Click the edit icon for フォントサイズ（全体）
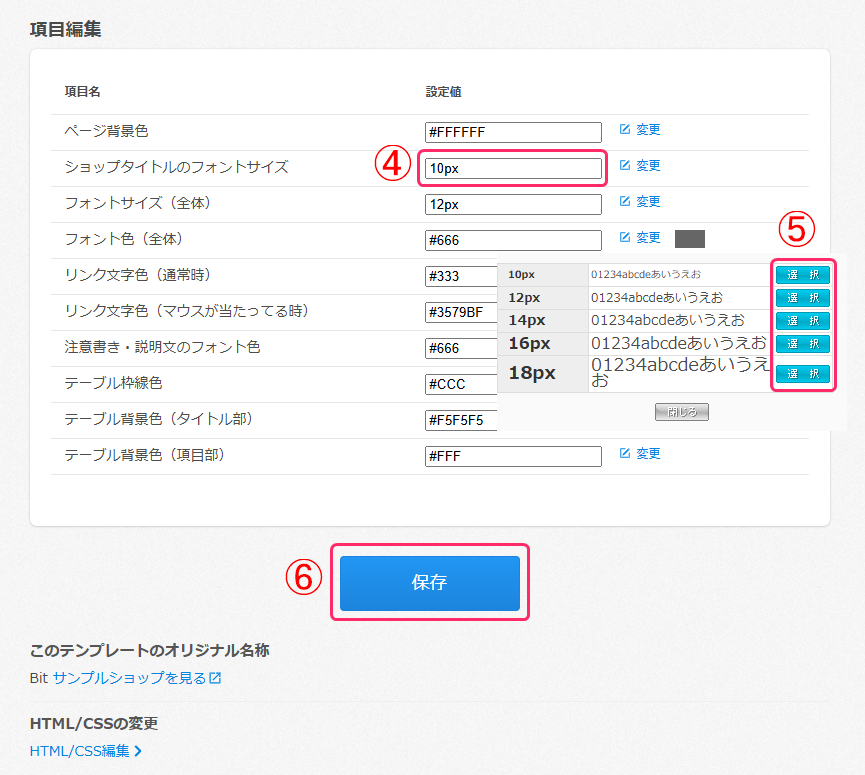Image resolution: width=865 pixels, height=775 pixels. click(x=625, y=202)
